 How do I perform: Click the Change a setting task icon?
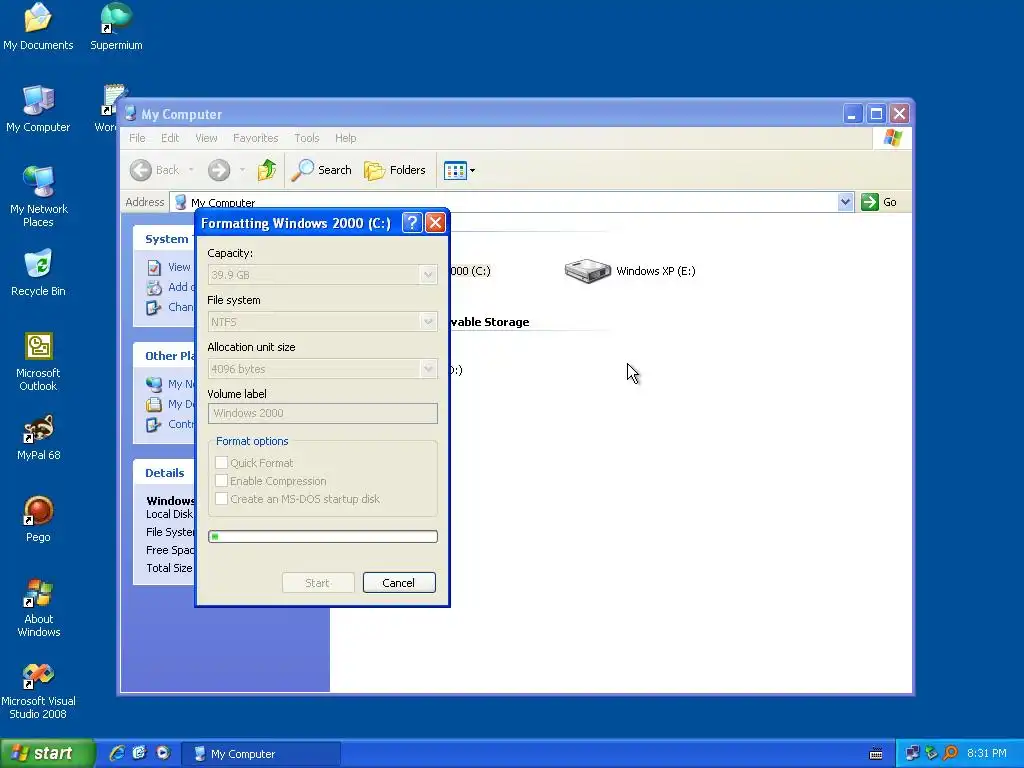click(x=154, y=308)
